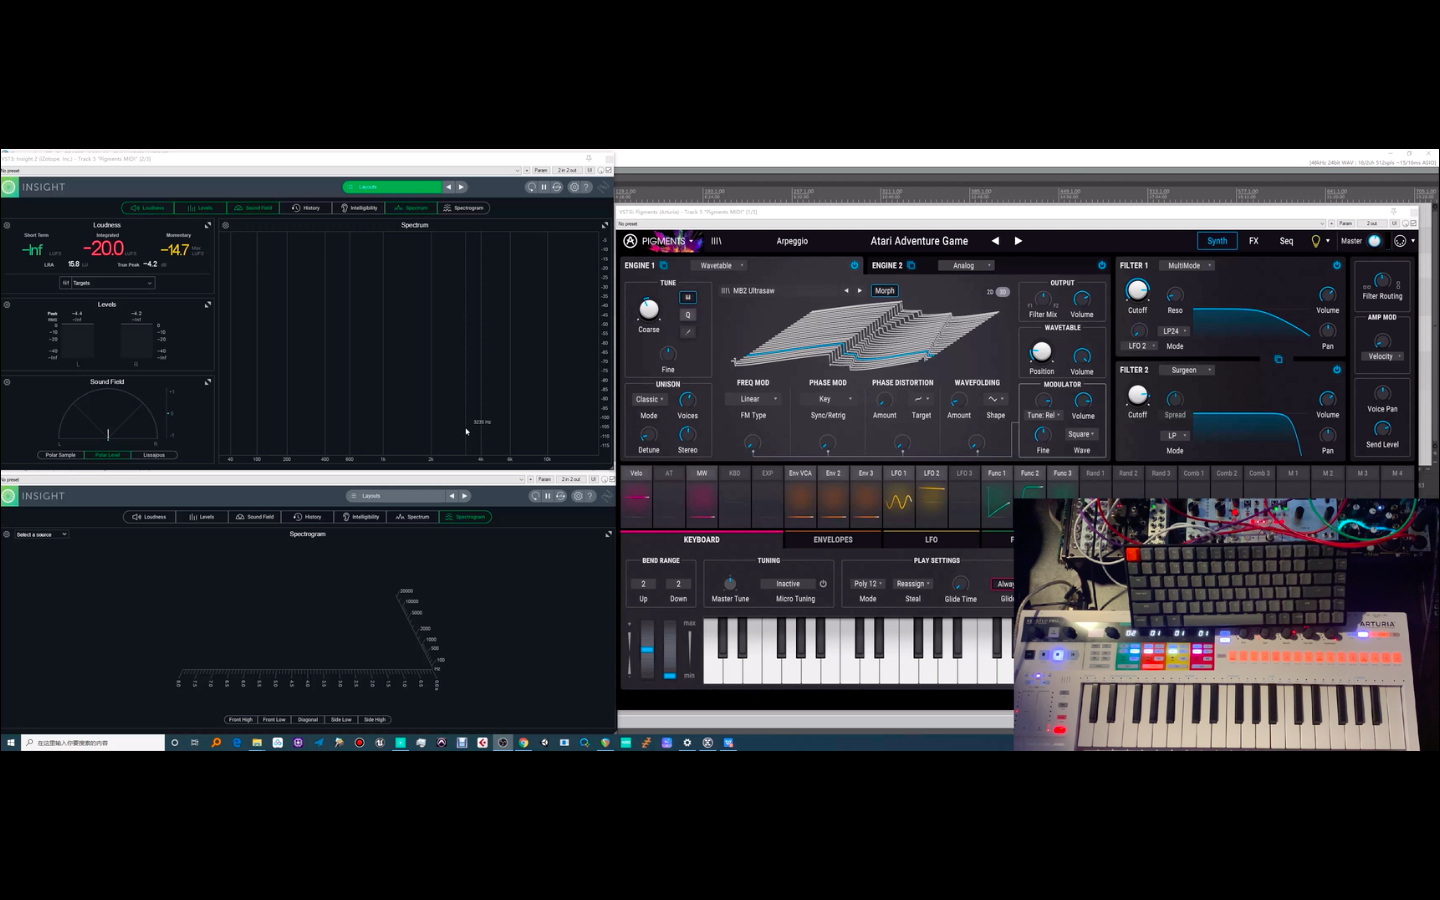The width and height of the screenshot is (1440, 900).
Task: Adjust Wavetable Position knob
Action: click(x=1041, y=352)
